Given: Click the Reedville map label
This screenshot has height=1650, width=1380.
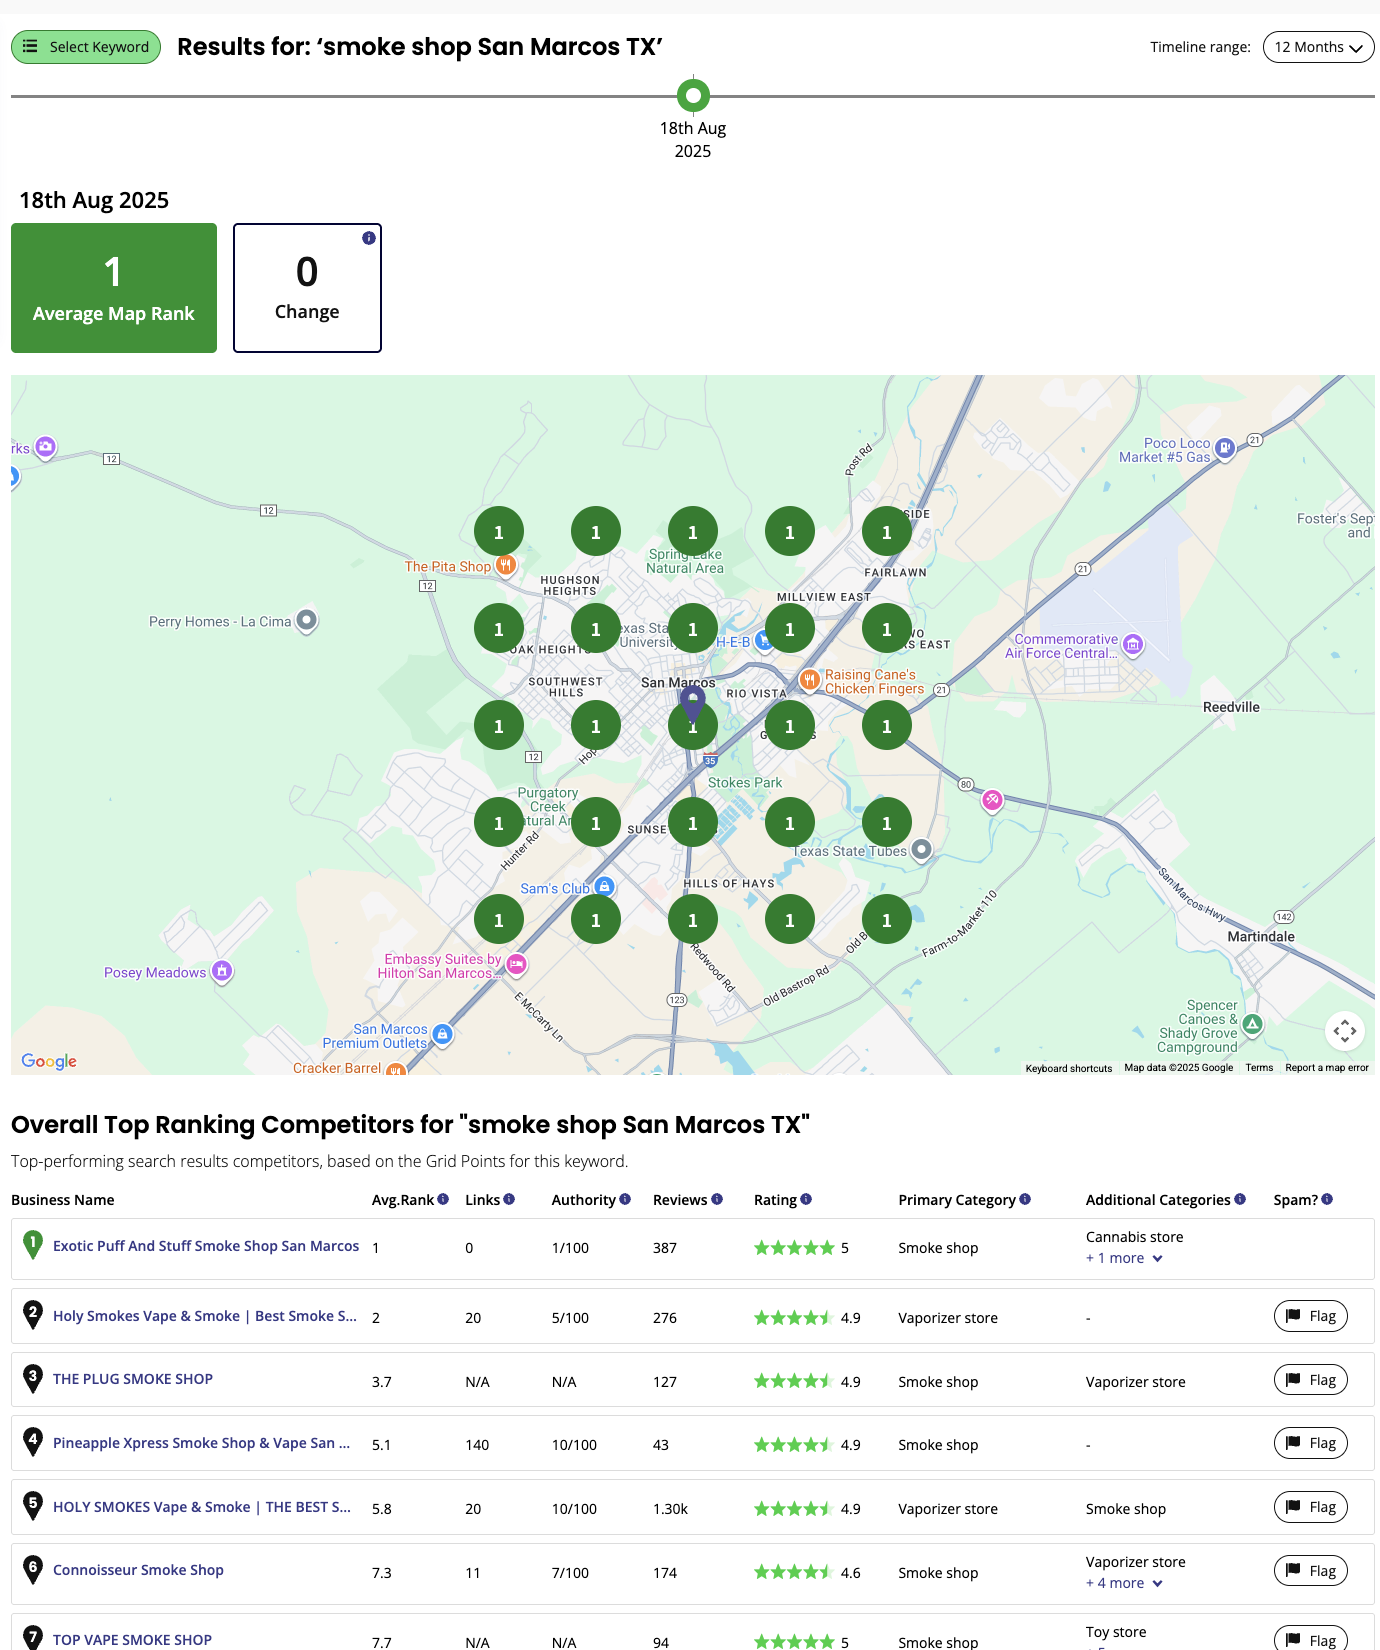Looking at the screenshot, I should point(1231,707).
